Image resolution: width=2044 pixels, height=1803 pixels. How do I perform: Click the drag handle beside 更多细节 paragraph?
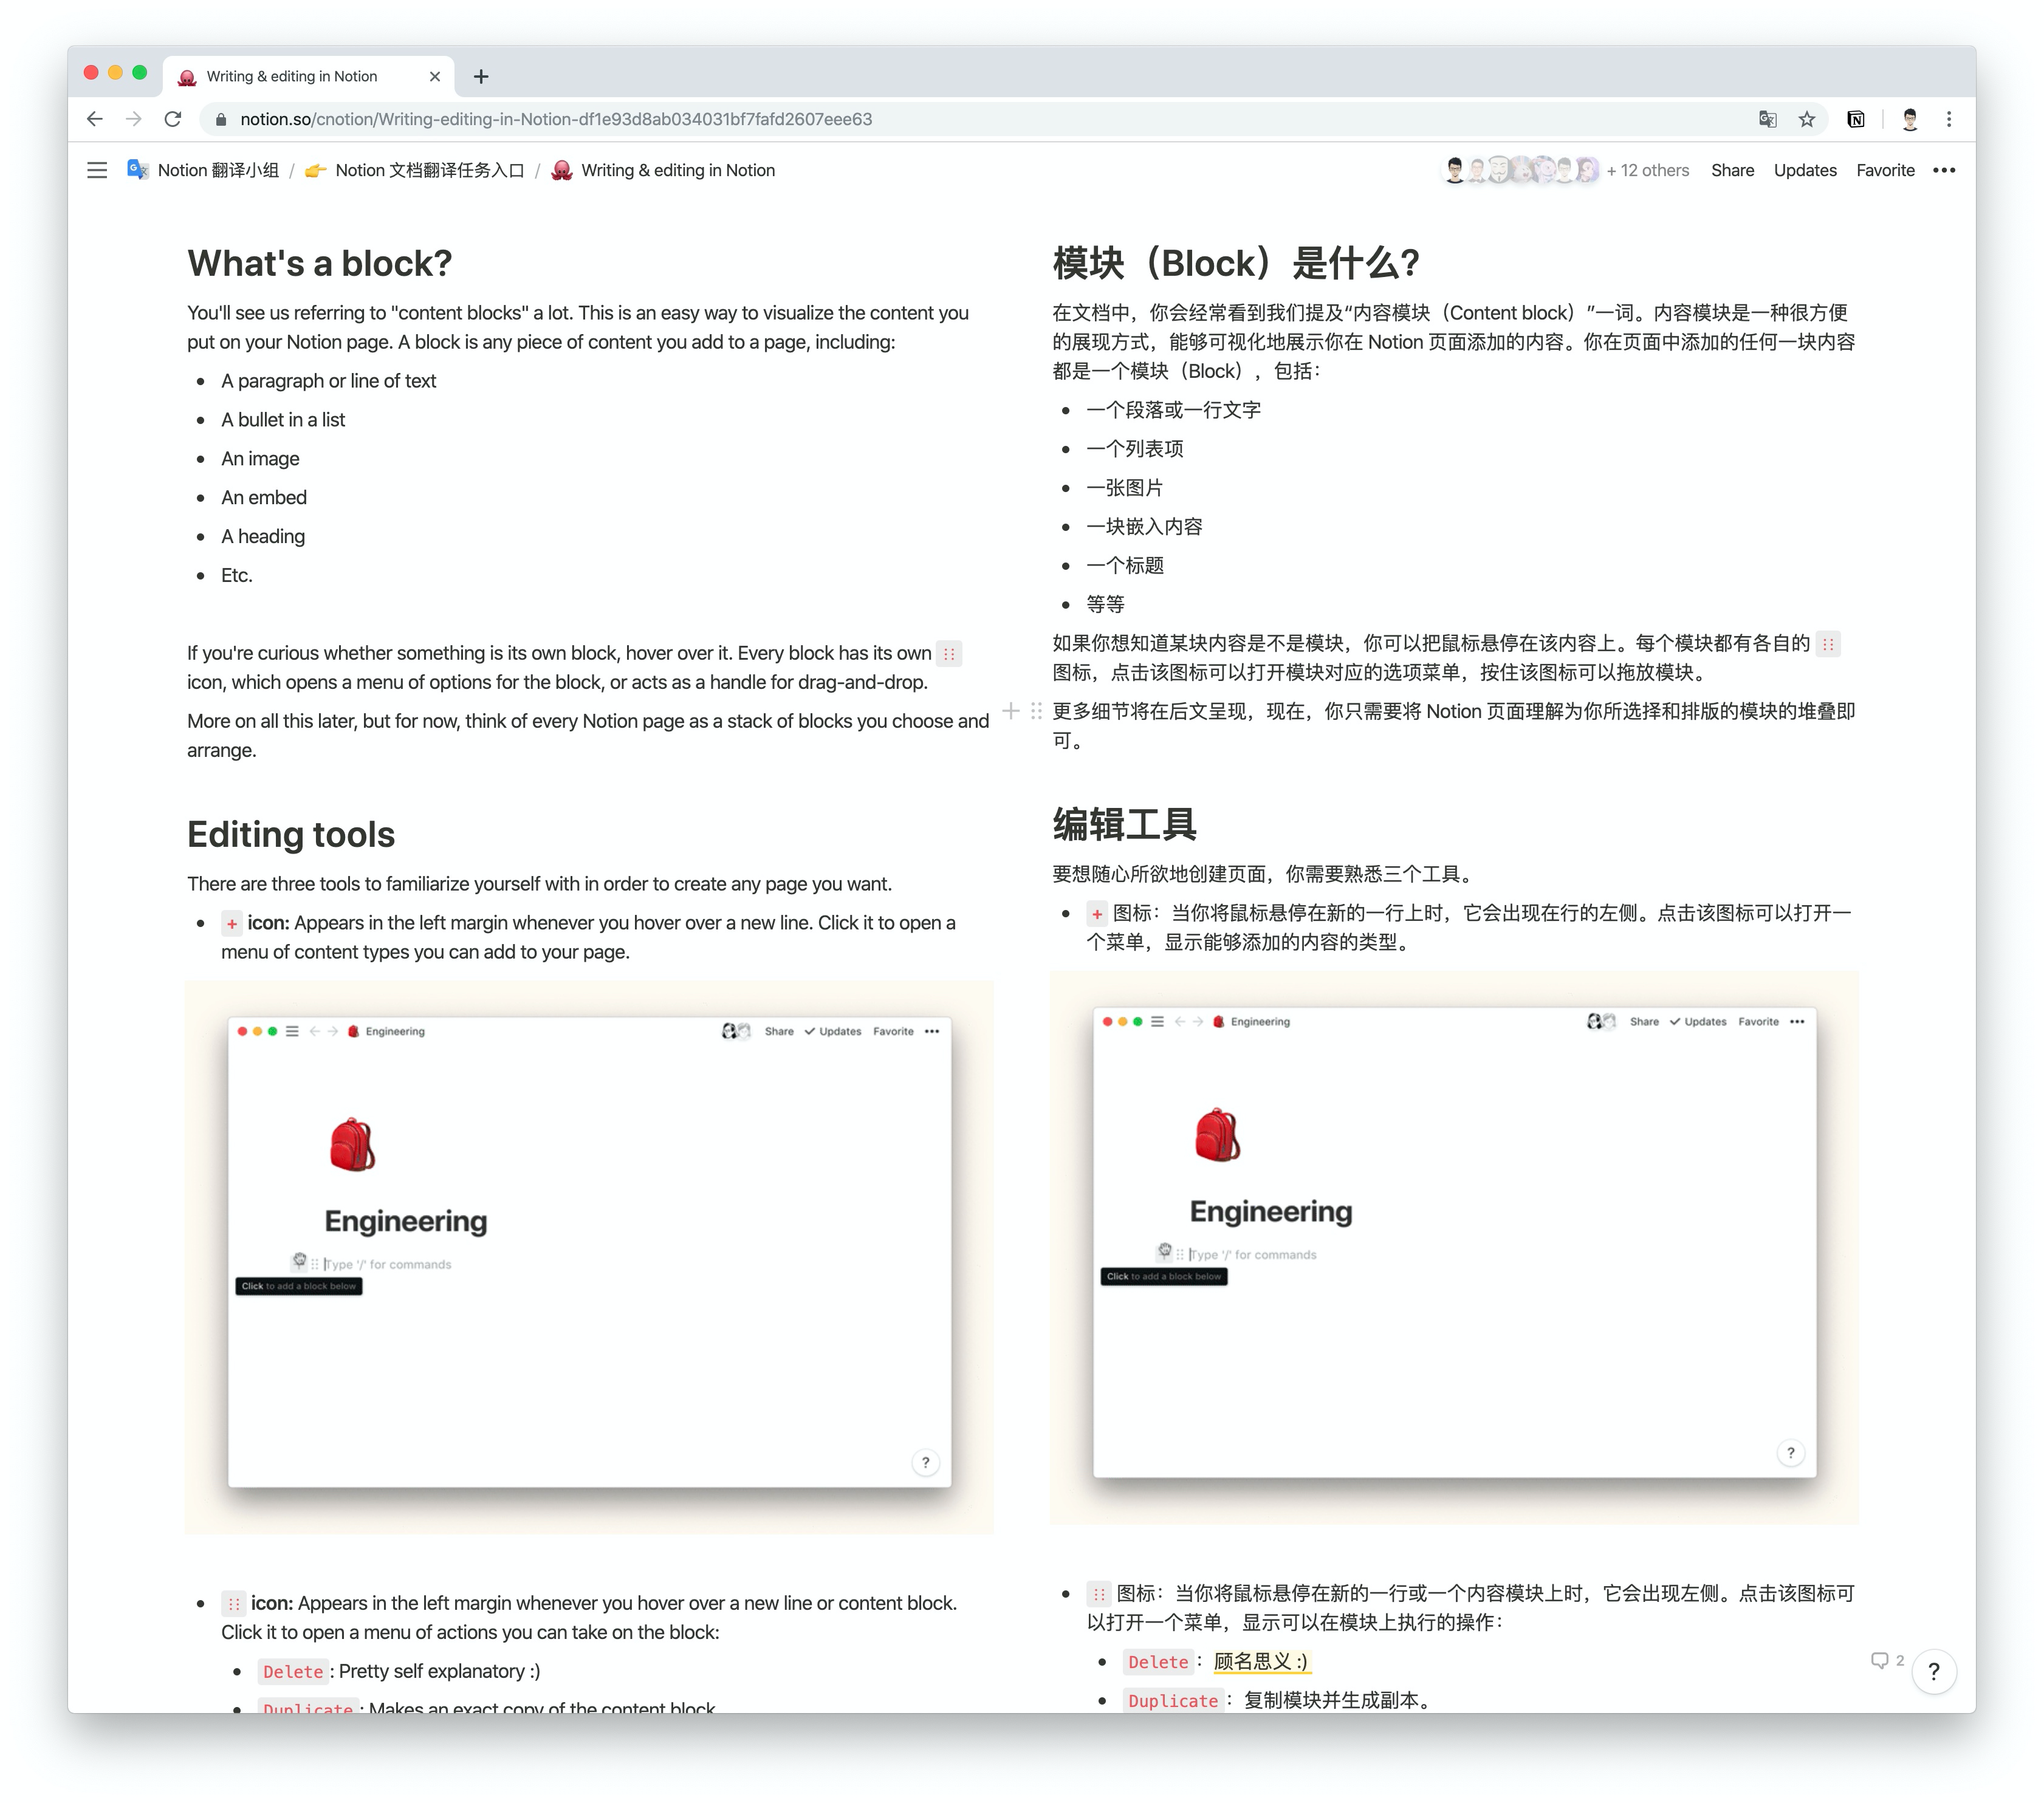[1036, 711]
